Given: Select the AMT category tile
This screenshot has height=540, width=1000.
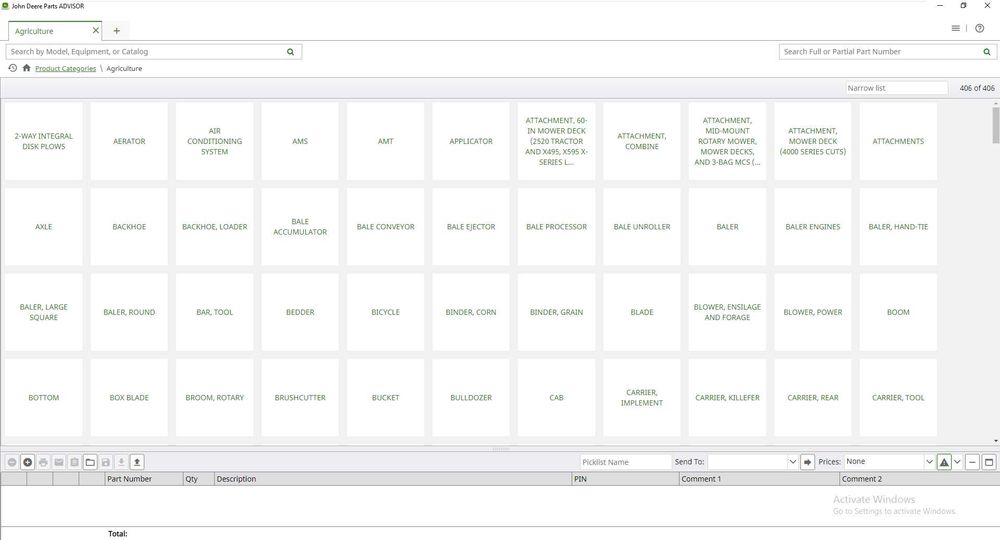Looking at the screenshot, I should tap(385, 141).
